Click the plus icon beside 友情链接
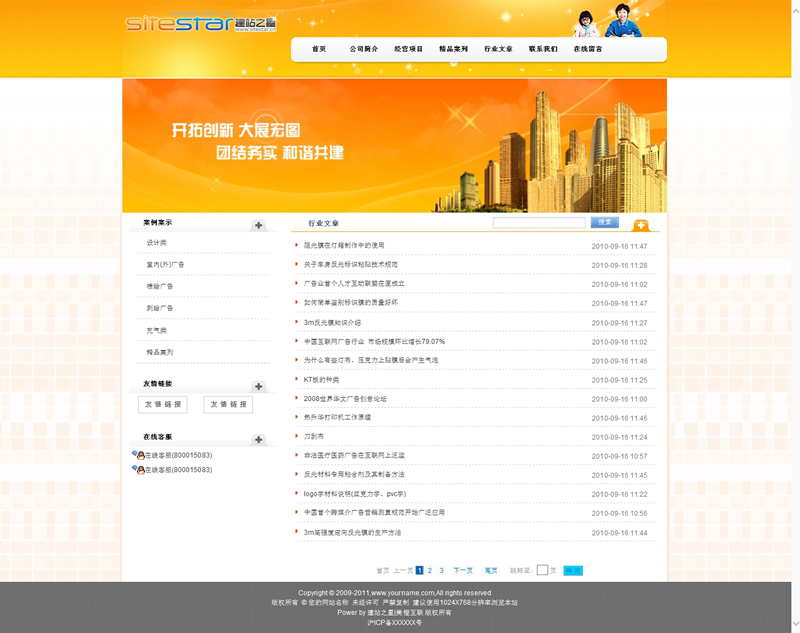Screen dimensions: 800x633 tap(259, 386)
